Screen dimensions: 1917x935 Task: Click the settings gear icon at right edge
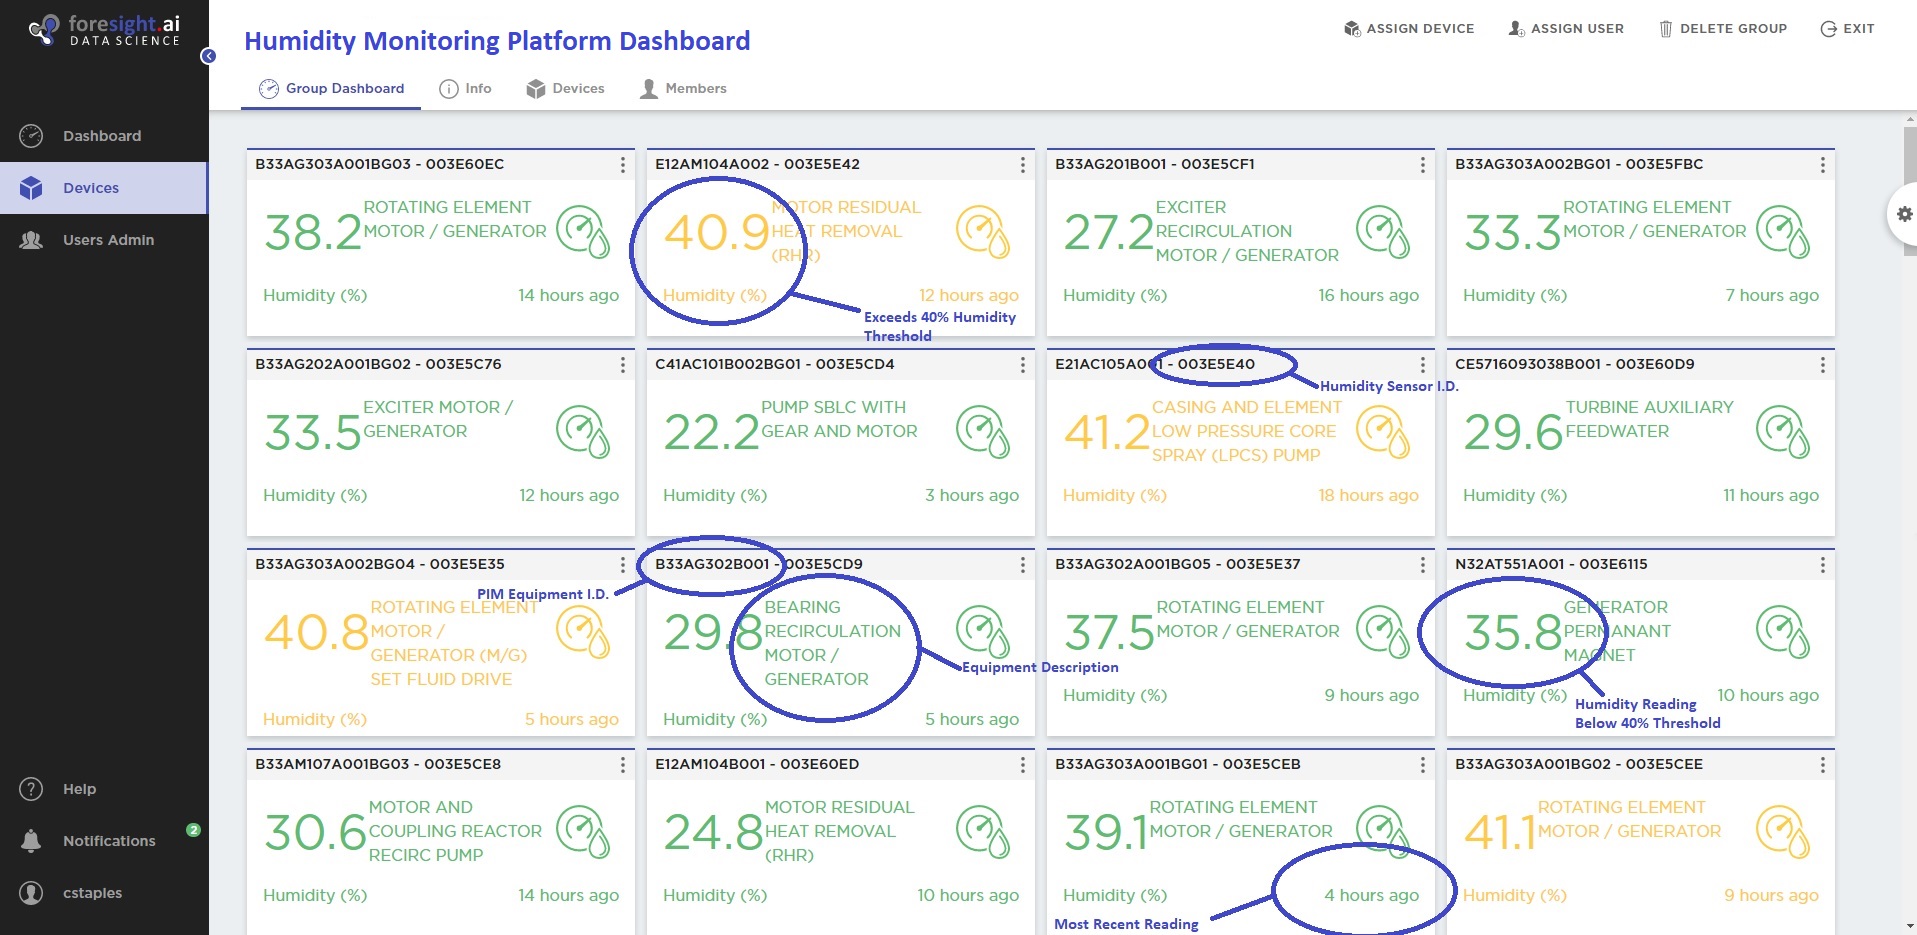tap(1904, 214)
